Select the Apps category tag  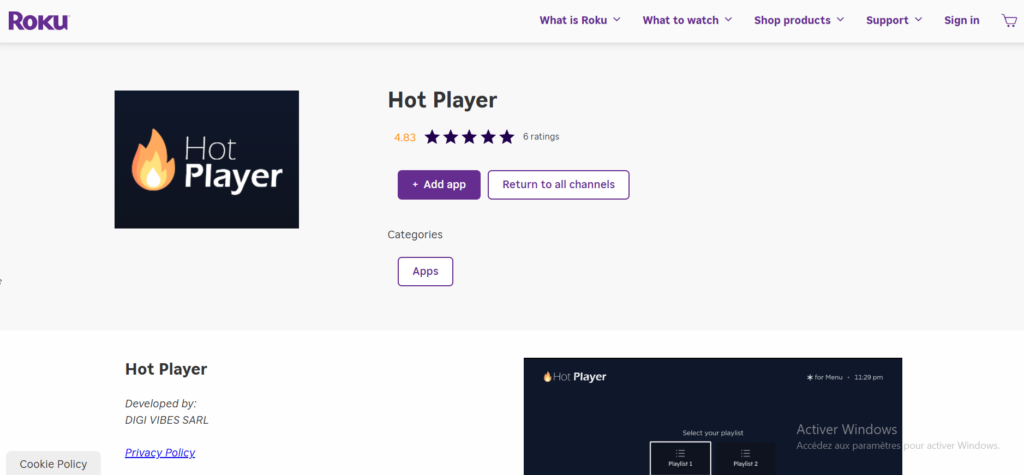pos(425,271)
